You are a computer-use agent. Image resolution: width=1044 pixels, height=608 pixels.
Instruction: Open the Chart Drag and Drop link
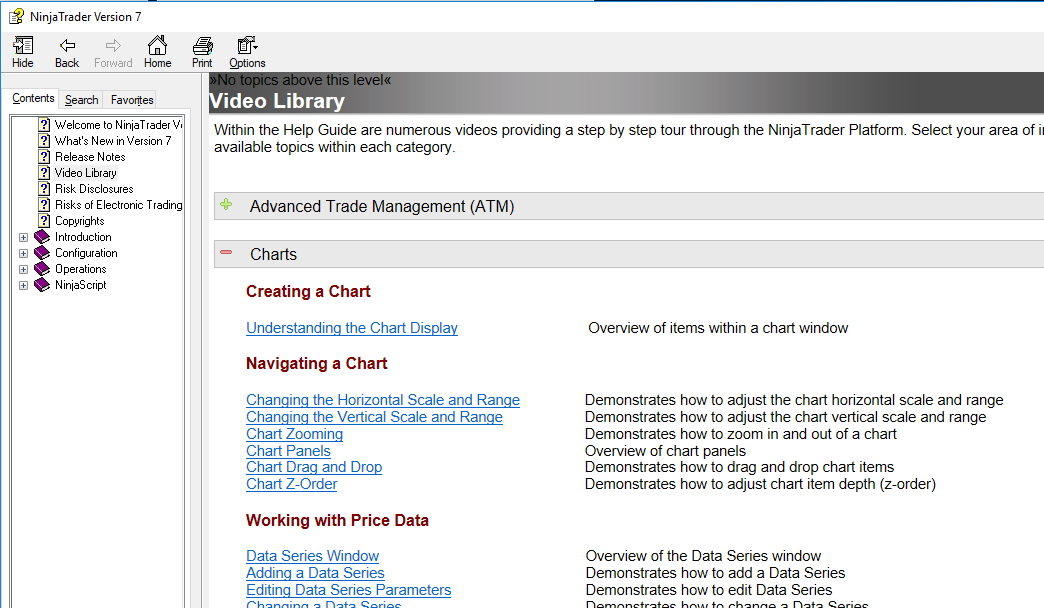[314, 467]
